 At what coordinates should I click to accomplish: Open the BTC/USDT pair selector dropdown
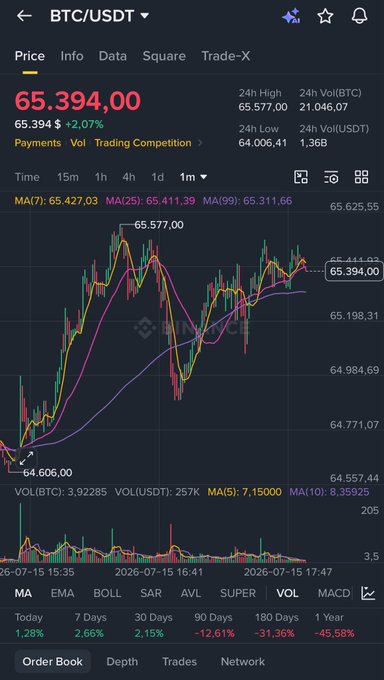(99, 16)
